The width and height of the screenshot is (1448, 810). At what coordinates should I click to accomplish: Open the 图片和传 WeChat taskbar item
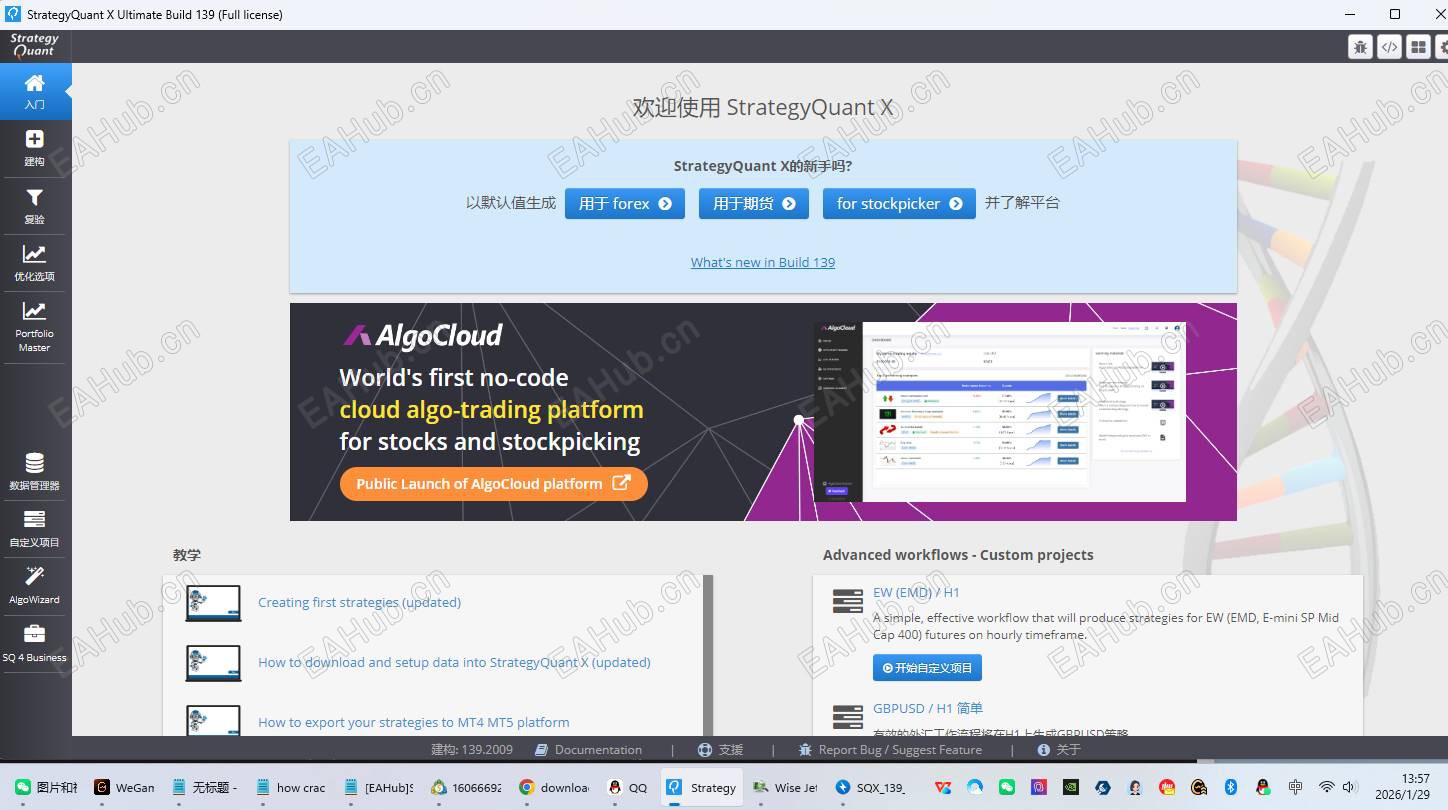[46, 788]
